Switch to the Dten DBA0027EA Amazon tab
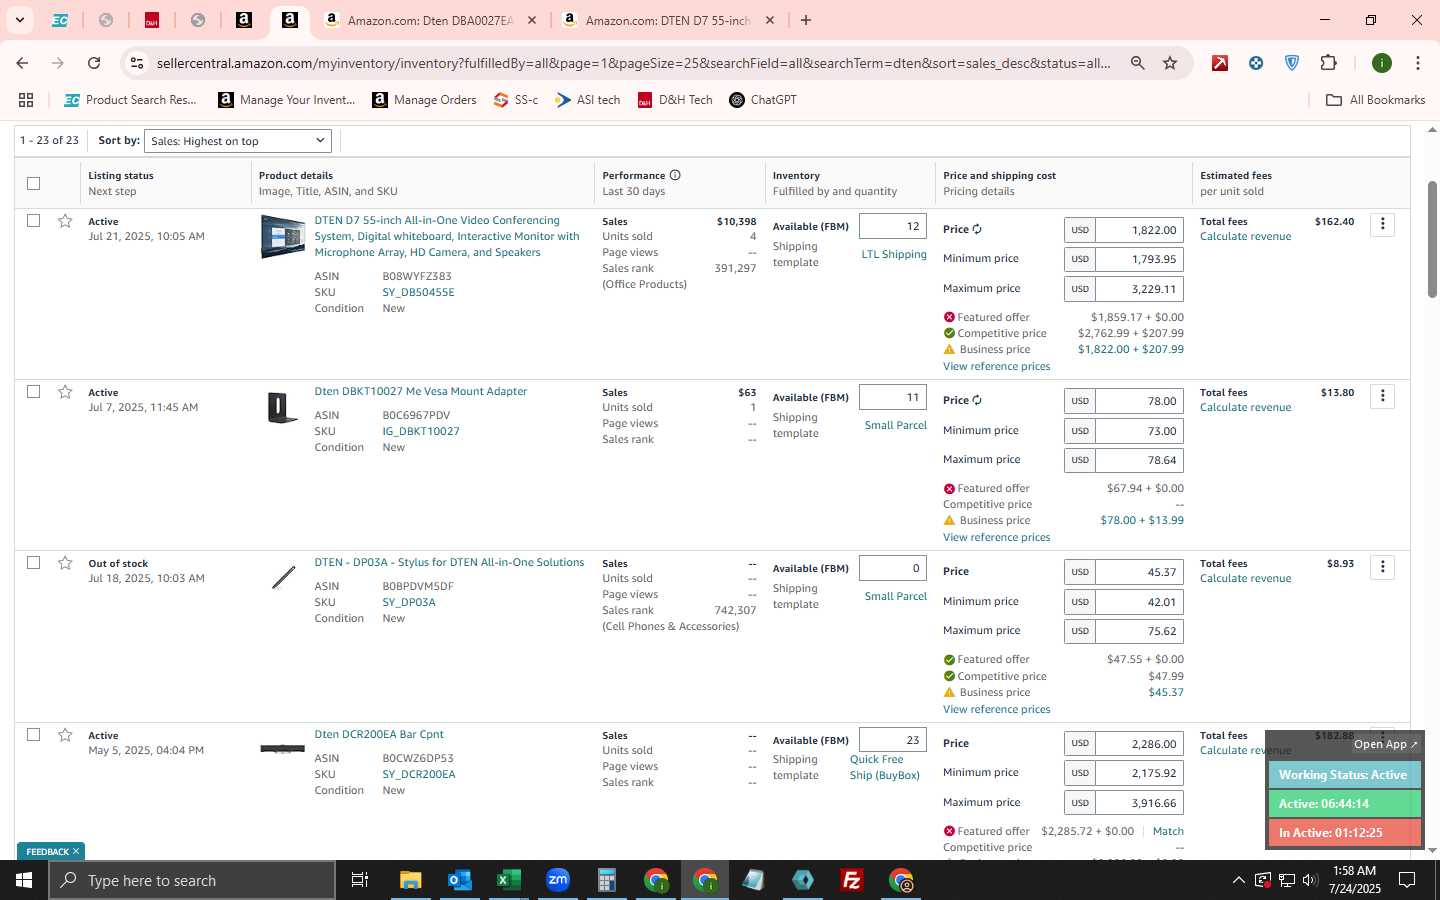The width and height of the screenshot is (1440, 900). point(431,20)
